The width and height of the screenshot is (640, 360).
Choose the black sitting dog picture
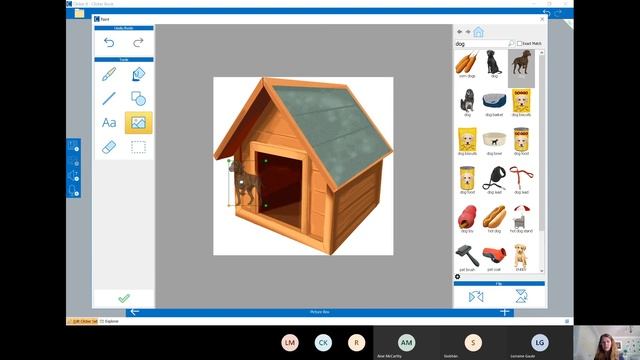coord(494,64)
